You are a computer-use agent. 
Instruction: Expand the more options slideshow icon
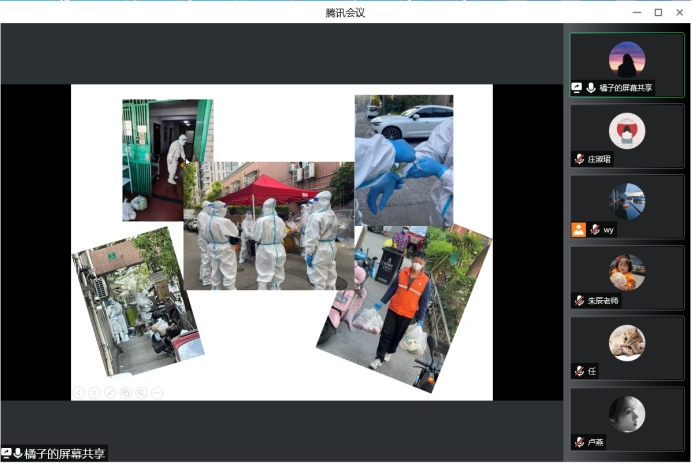pyautogui.click(x=157, y=393)
